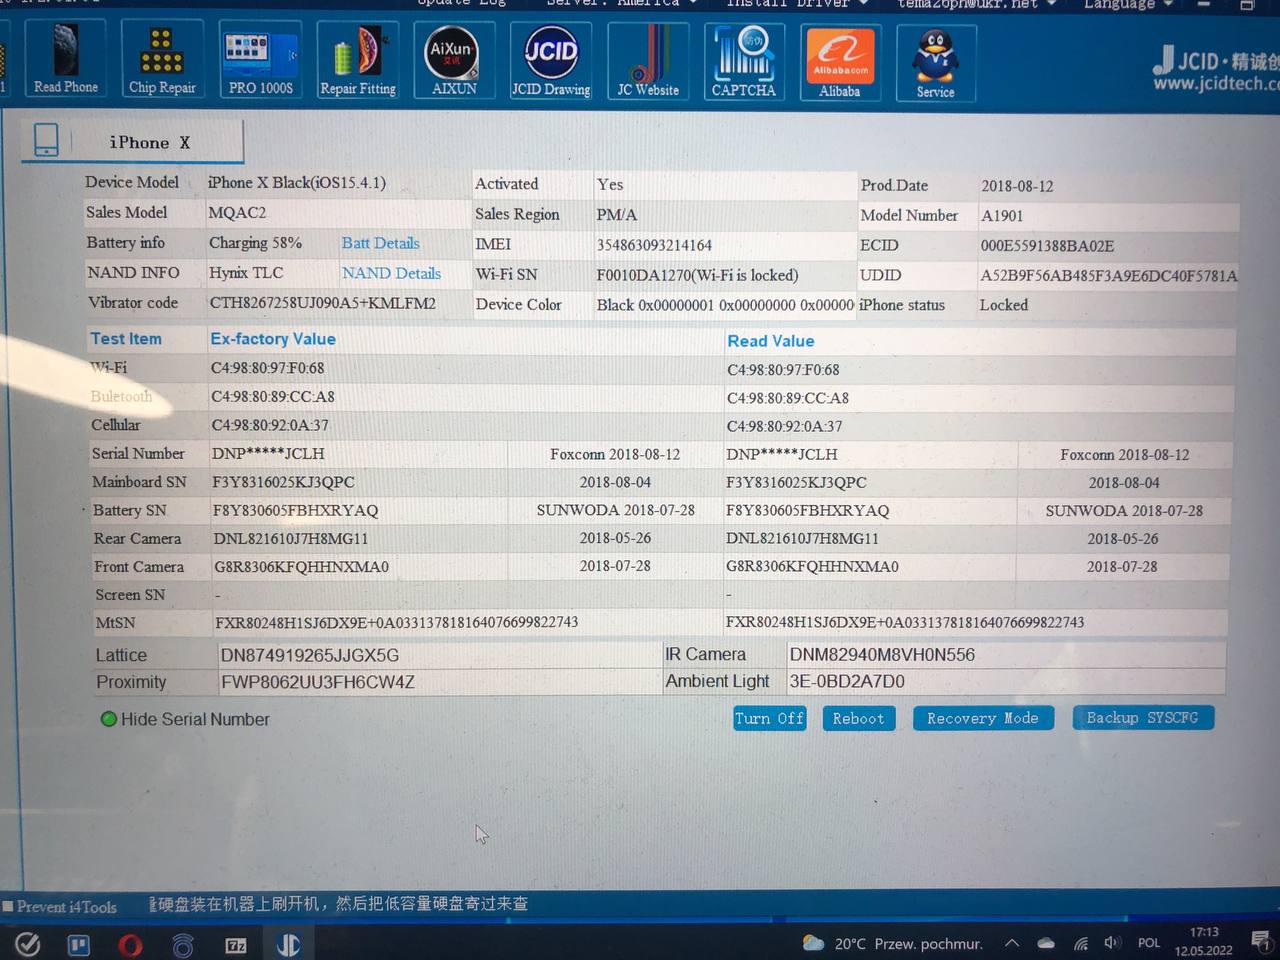
Task: Open the JCID app taskbar icon
Action: coord(288,945)
